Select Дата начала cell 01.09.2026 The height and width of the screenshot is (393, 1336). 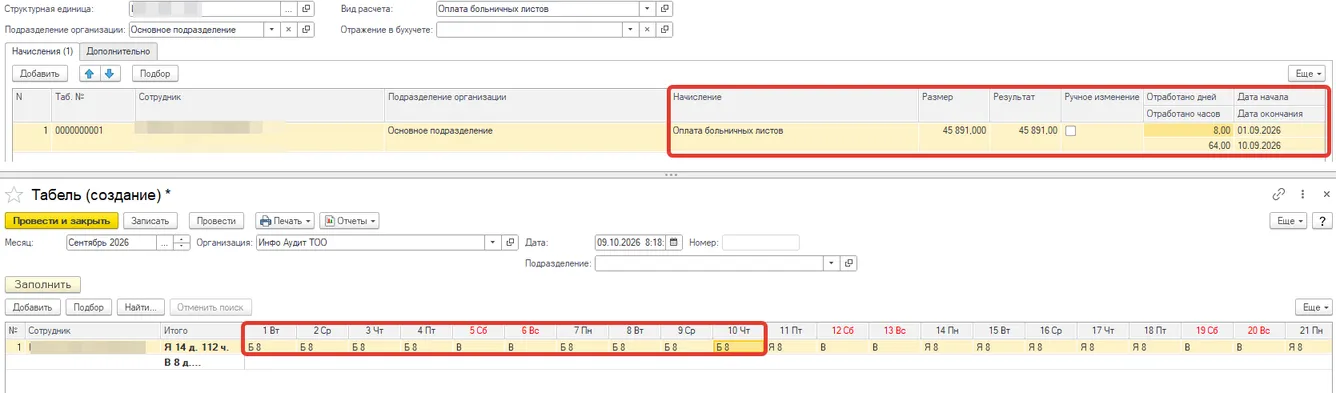(x=1280, y=131)
